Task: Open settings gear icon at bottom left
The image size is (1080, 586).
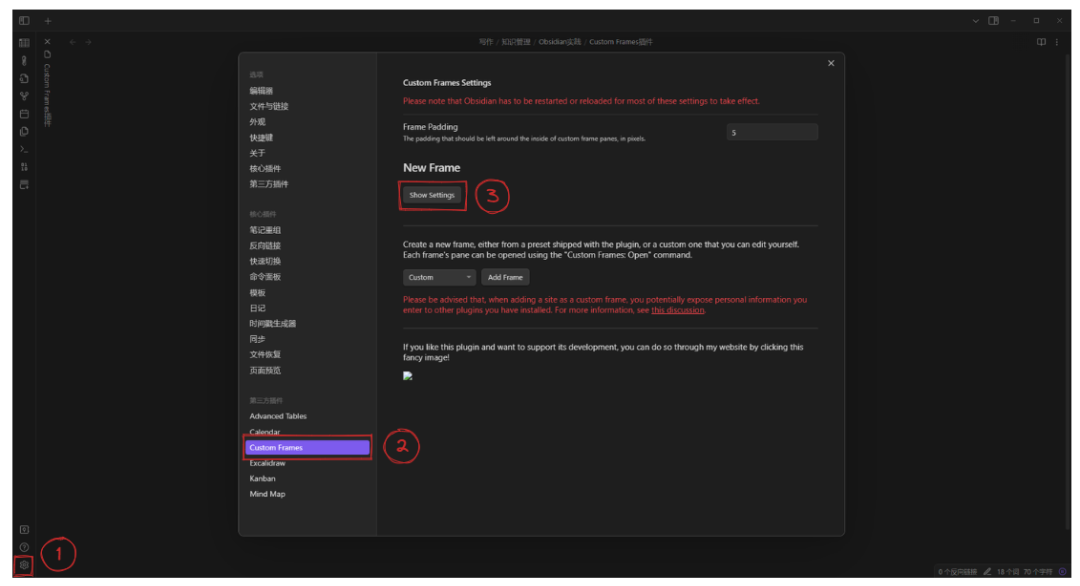Action: pyautogui.click(x=24, y=565)
